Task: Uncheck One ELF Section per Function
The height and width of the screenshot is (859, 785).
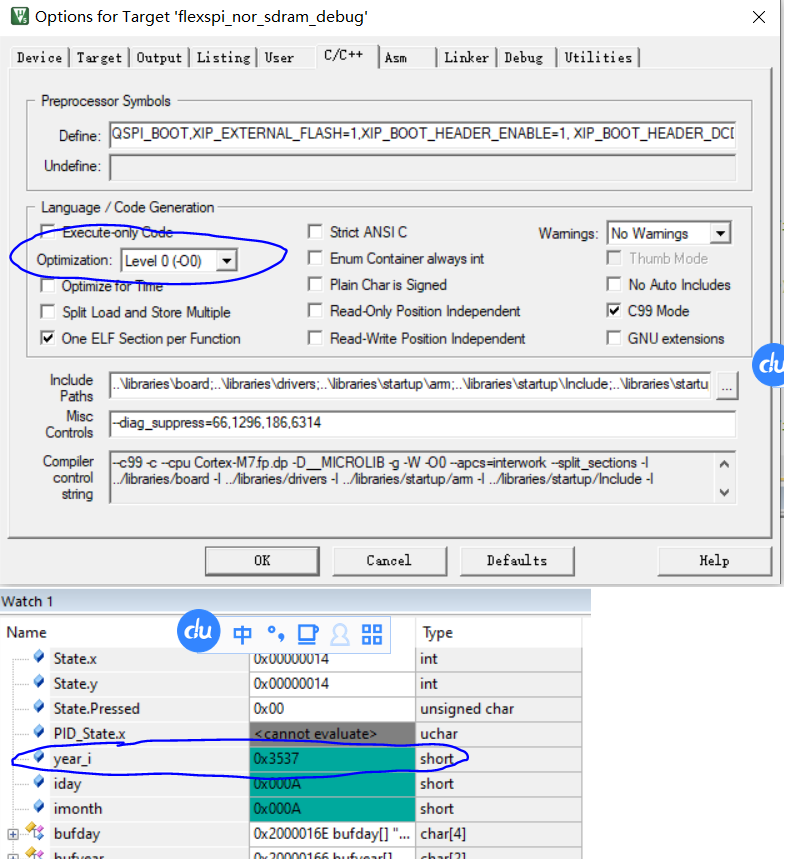Action: [48, 338]
